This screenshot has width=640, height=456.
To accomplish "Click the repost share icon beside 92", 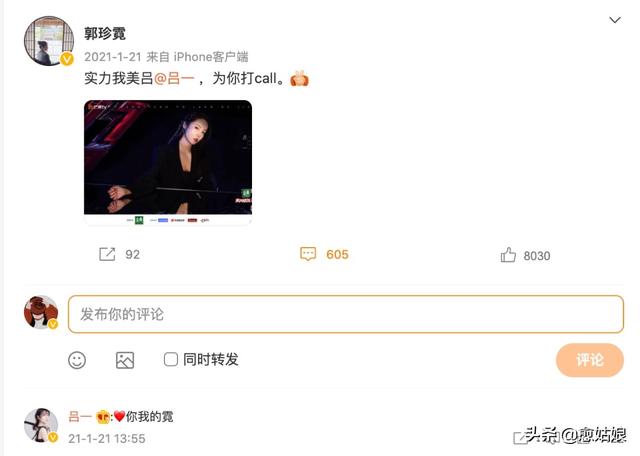I will point(107,254).
